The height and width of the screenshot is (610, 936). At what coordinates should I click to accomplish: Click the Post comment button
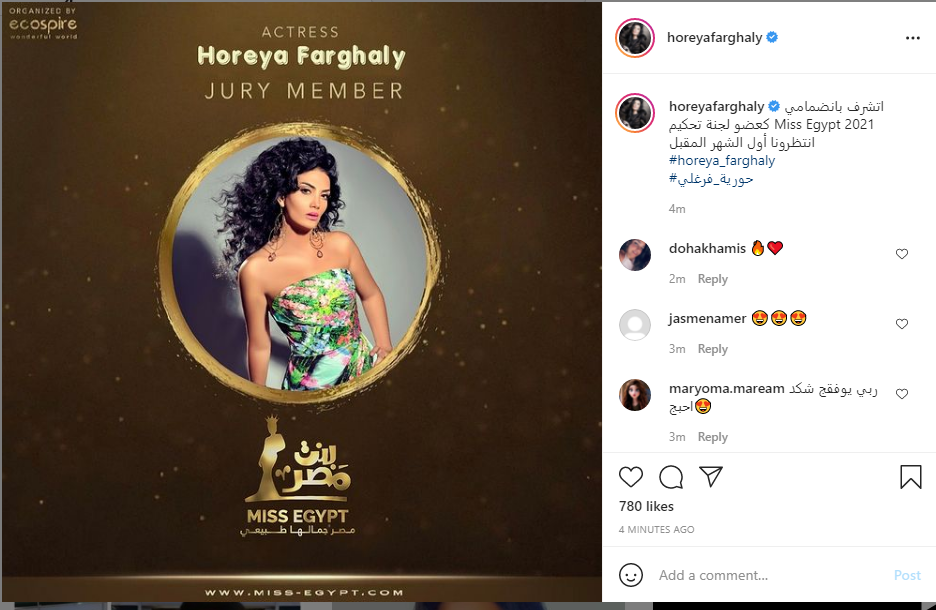tap(907, 575)
